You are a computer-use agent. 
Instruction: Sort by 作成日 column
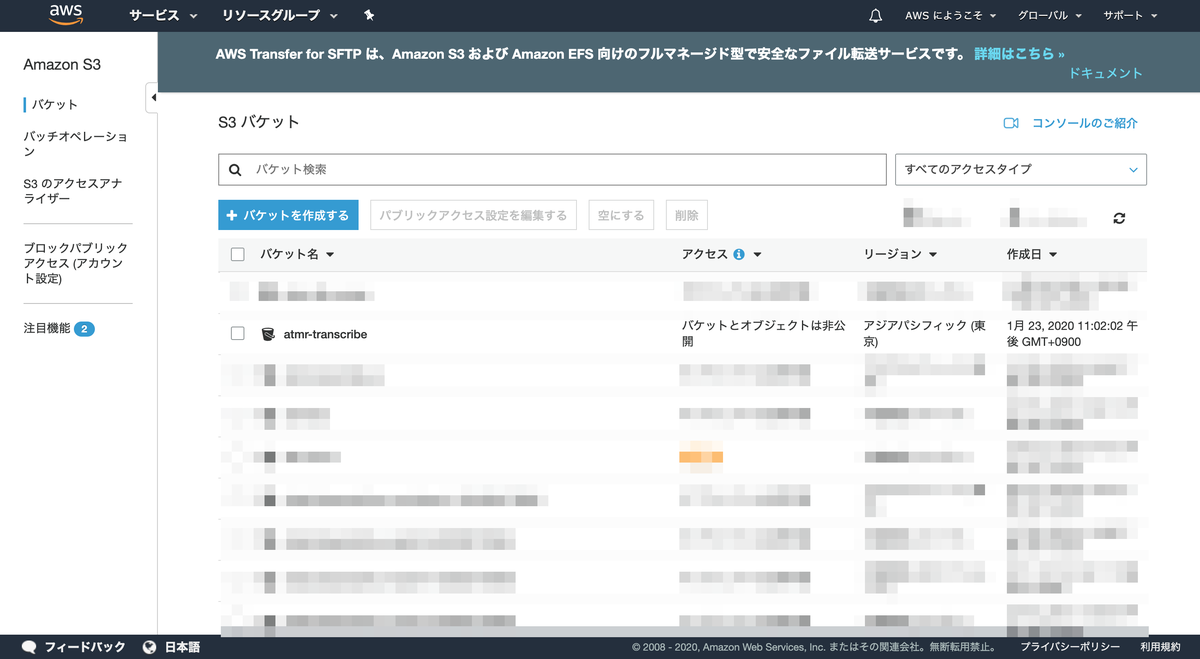click(x=1032, y=255)
